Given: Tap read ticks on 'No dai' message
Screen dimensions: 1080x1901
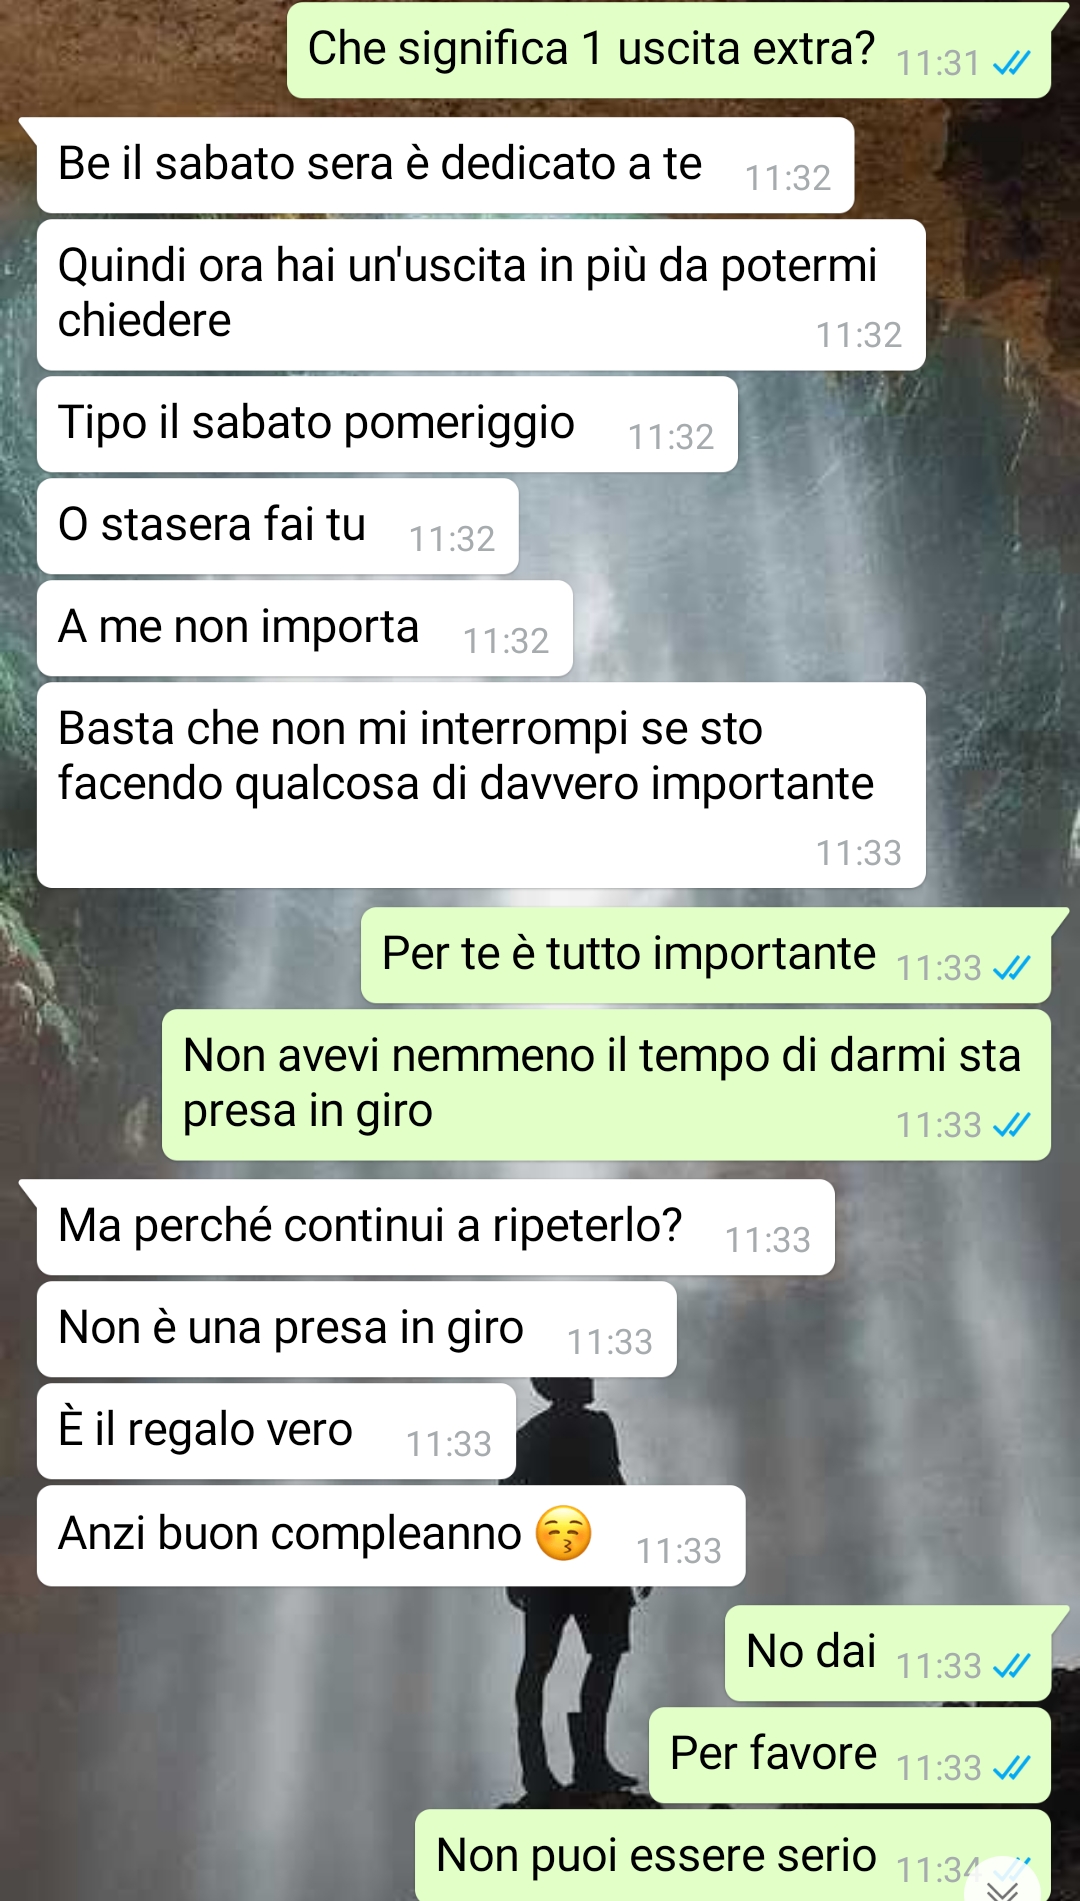Looking at the screenshot, I should tap(1012, 1666).
